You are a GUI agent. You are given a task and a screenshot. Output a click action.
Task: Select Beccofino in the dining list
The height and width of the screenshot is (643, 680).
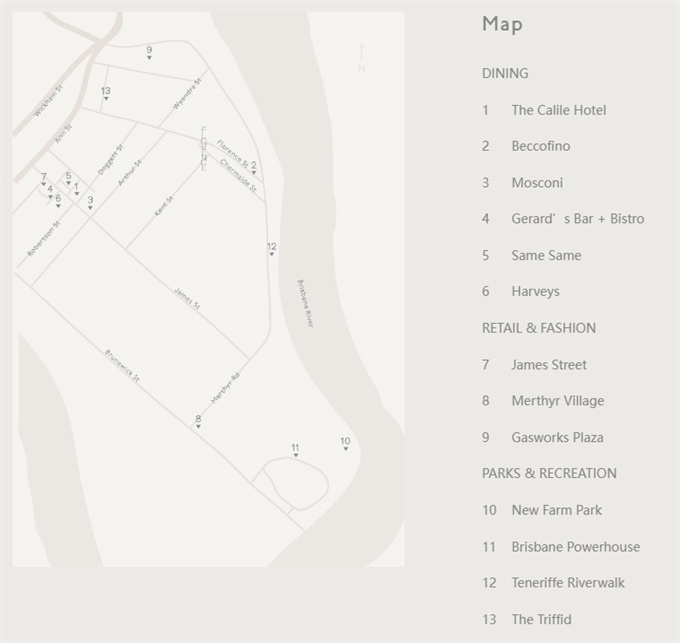tap(540, 146)
